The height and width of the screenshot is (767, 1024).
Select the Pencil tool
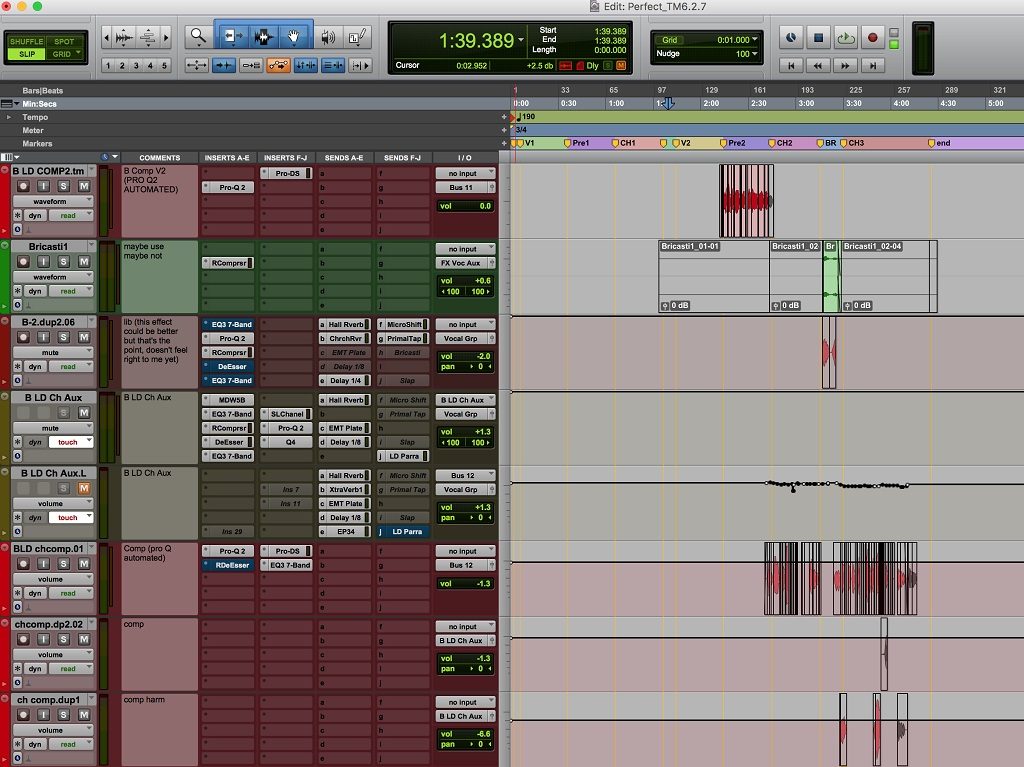coord(358,37)
